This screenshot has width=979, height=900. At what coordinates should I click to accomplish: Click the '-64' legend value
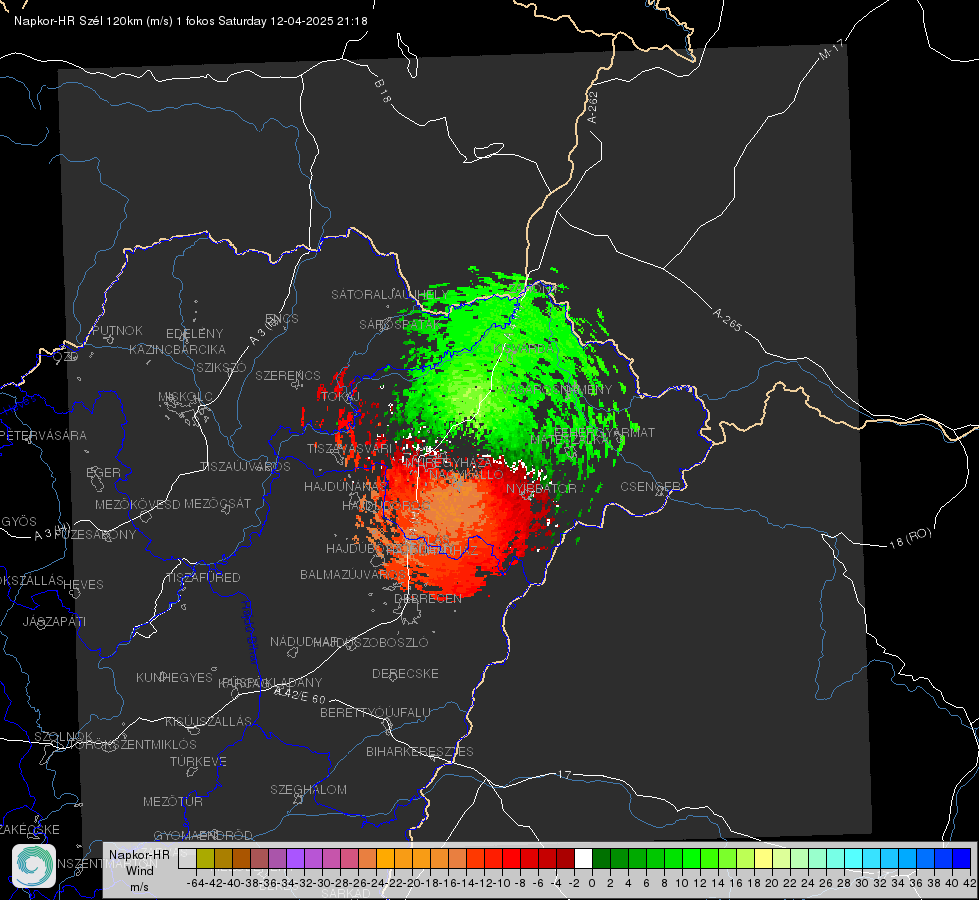tap(196, 883)
